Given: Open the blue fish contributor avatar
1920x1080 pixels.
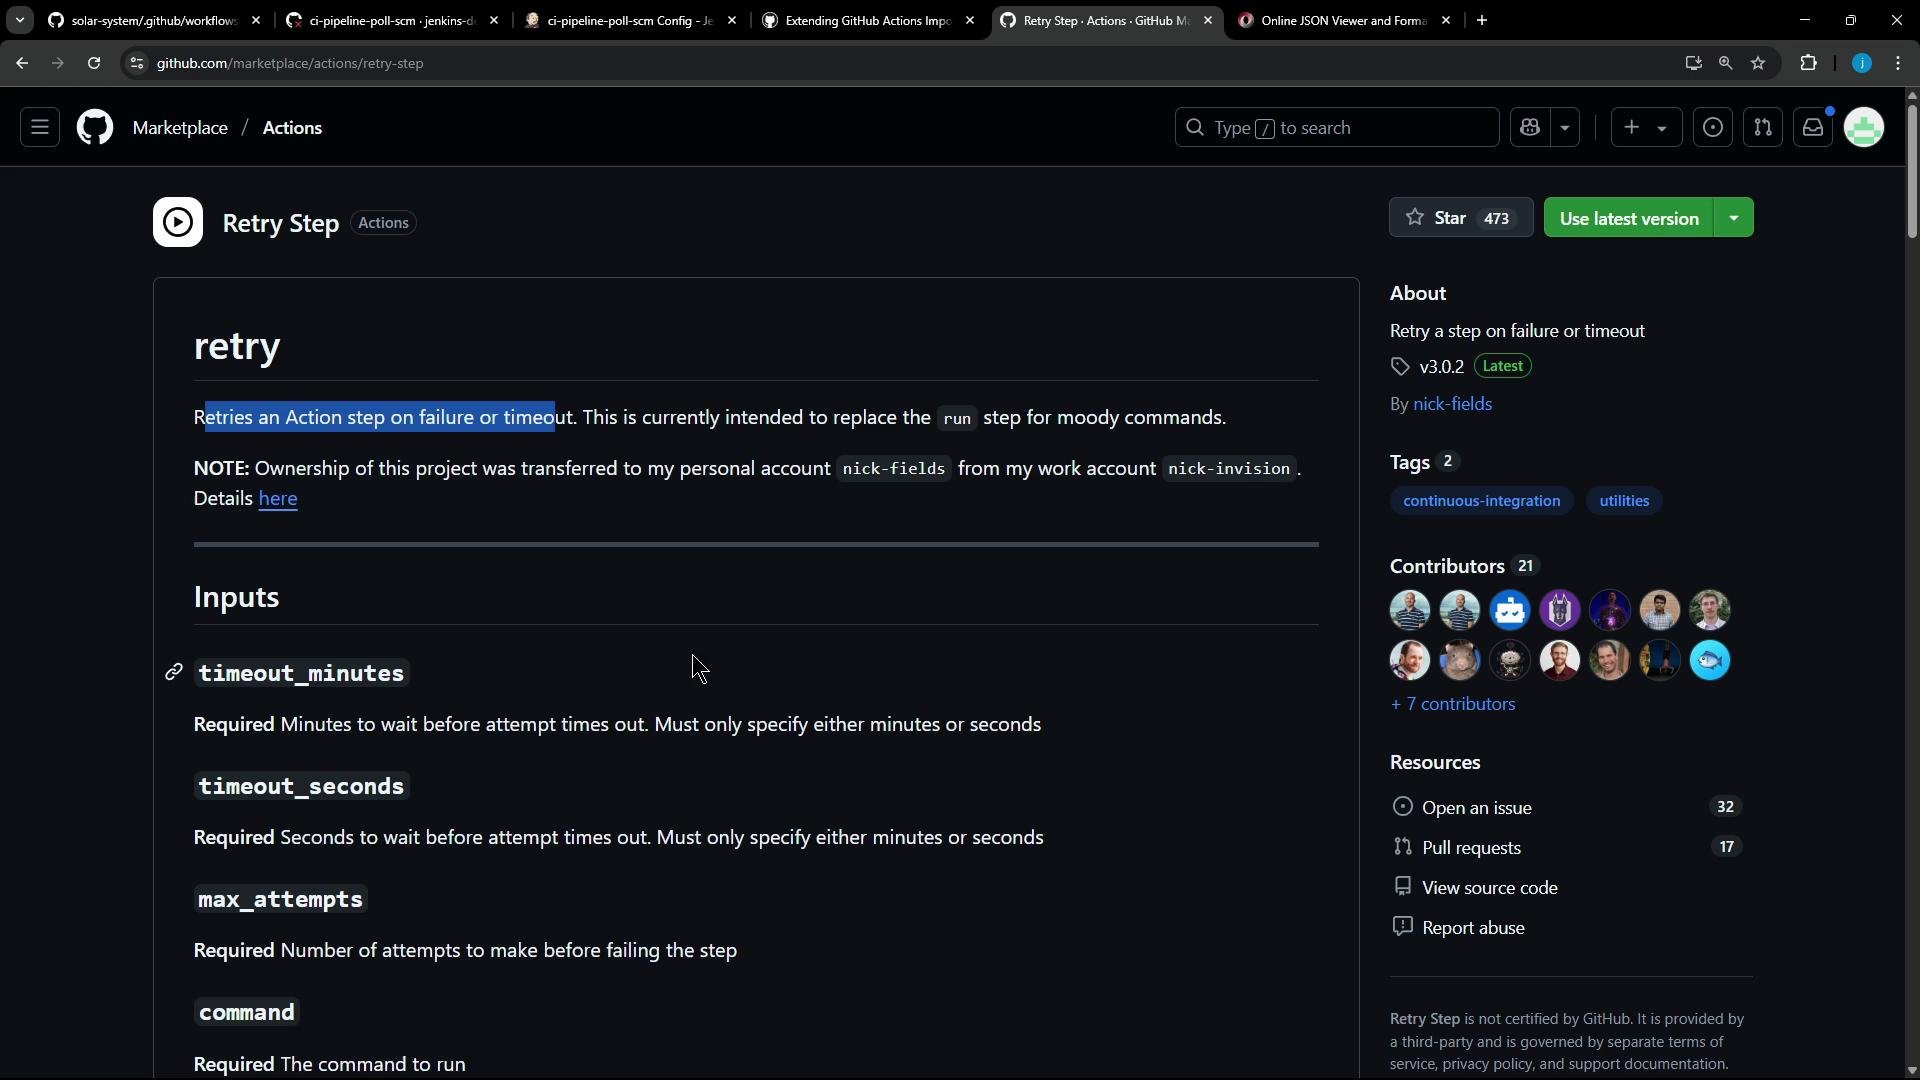Looking at the screenshot, I should pyautogui.click(x=1710, y=660).
